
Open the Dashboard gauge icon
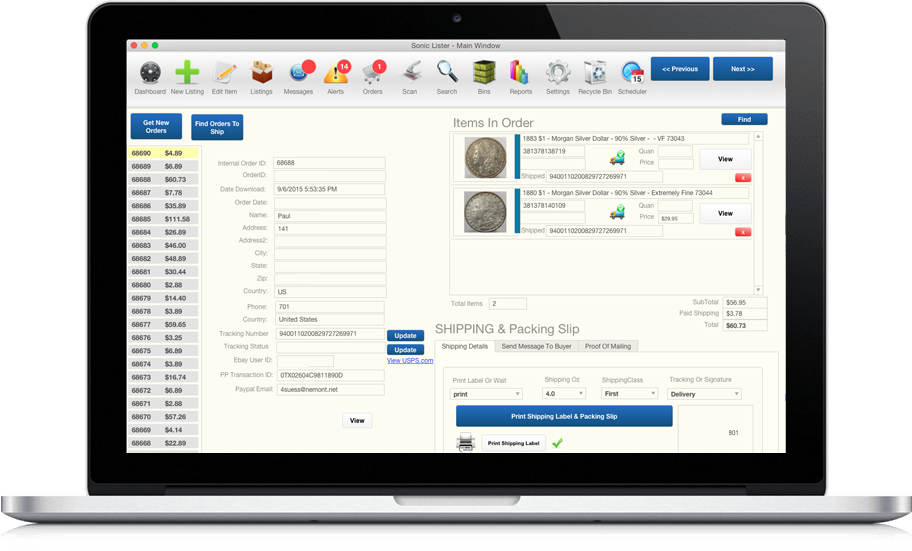pyautogui.click(x=150, y=73)
